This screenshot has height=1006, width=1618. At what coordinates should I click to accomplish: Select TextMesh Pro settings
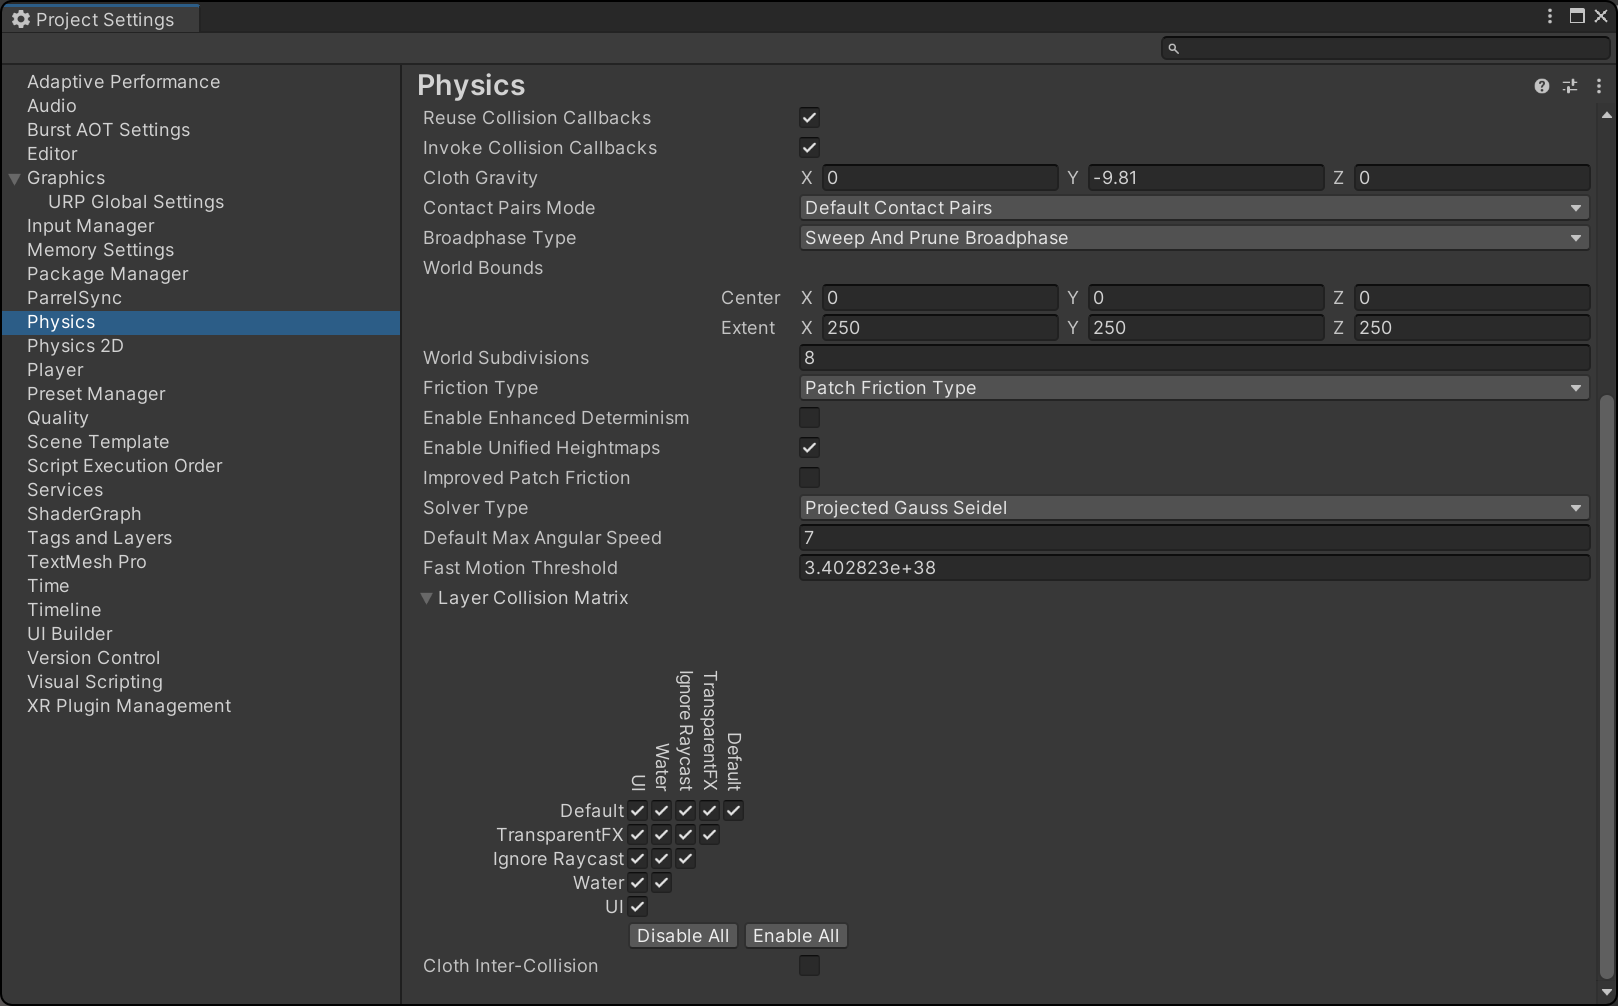[x=87, y=562]
